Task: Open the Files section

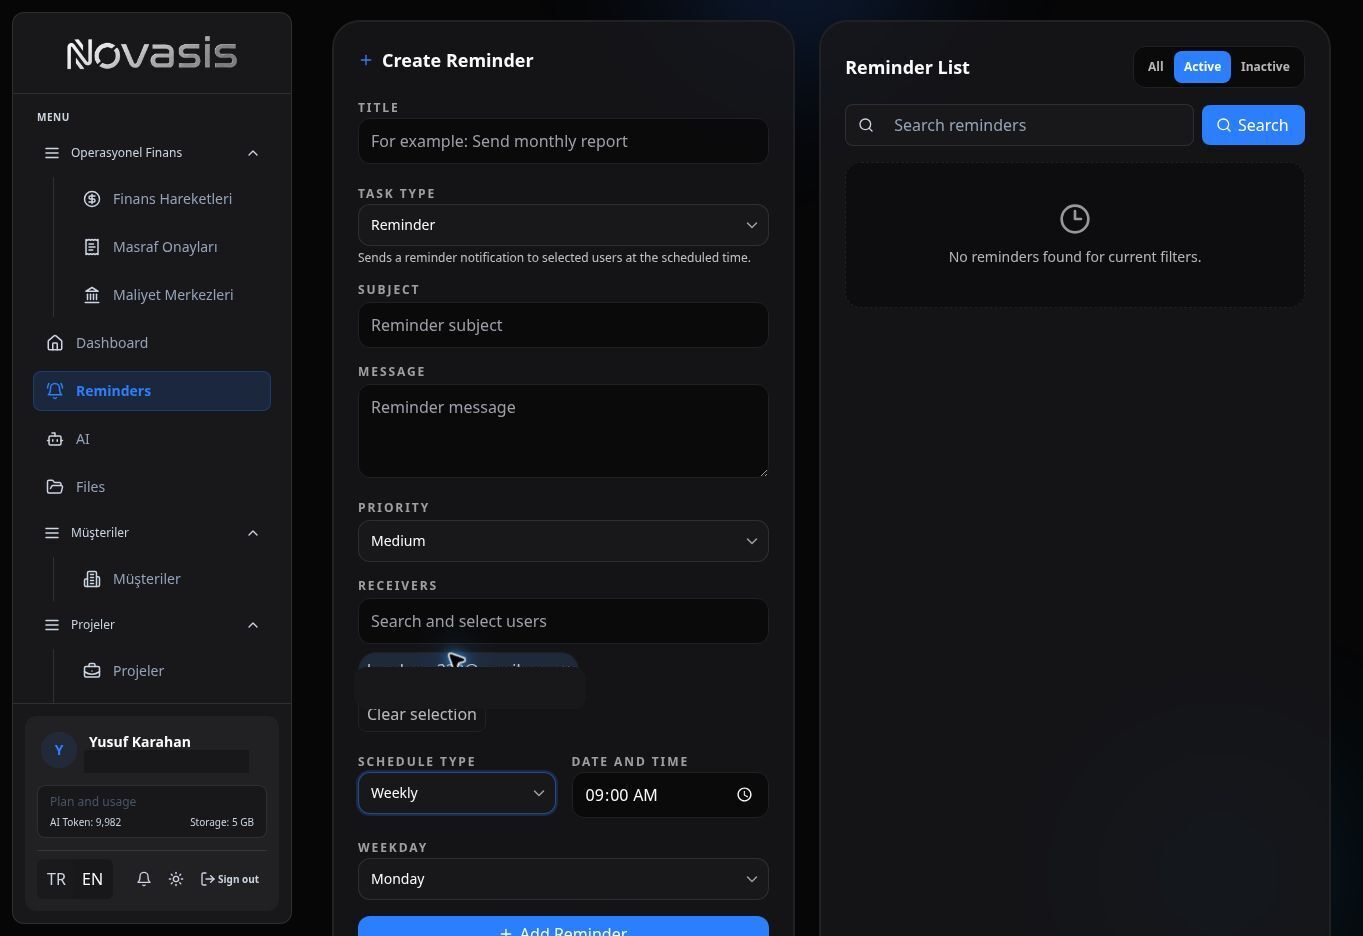Action: (152, 487)
